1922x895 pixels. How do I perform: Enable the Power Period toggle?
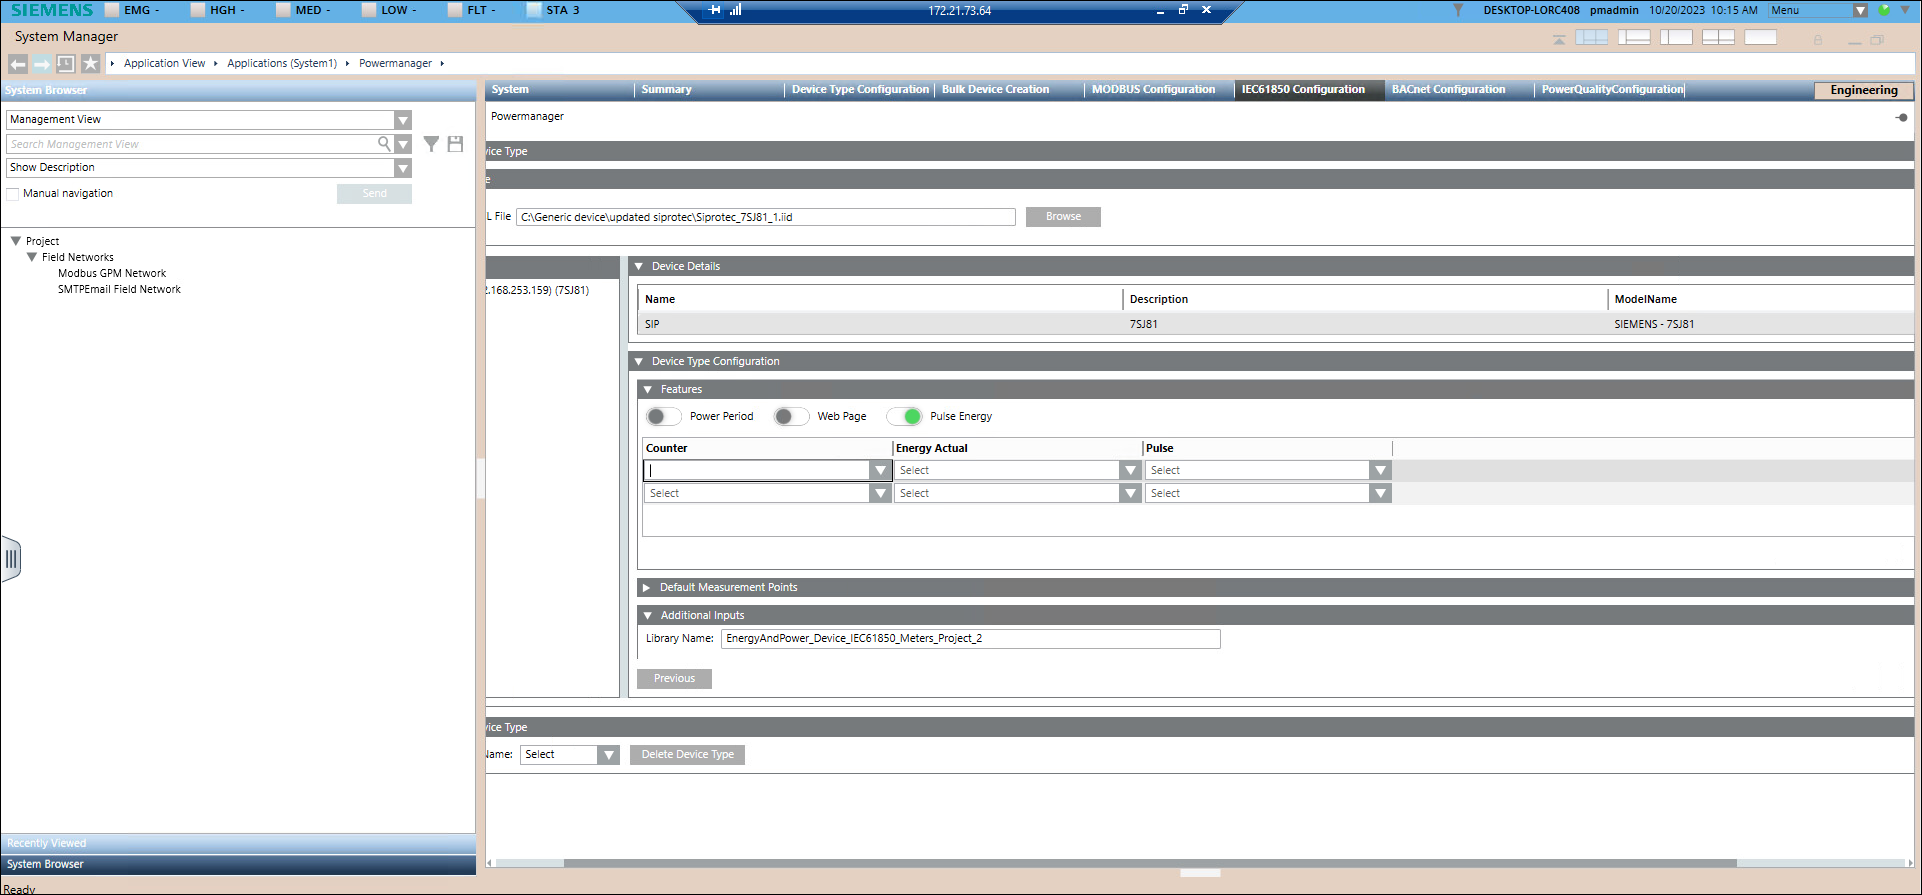coord(663,417)
